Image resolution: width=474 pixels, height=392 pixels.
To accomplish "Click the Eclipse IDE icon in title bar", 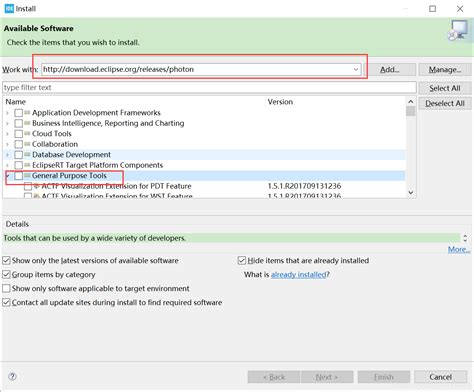I will (9, 8).
